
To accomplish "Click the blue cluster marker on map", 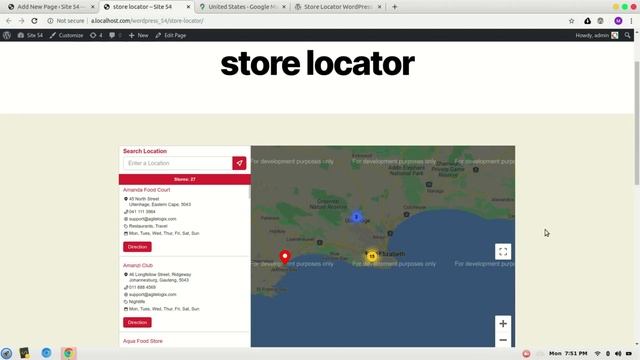I will click(356, 217).
